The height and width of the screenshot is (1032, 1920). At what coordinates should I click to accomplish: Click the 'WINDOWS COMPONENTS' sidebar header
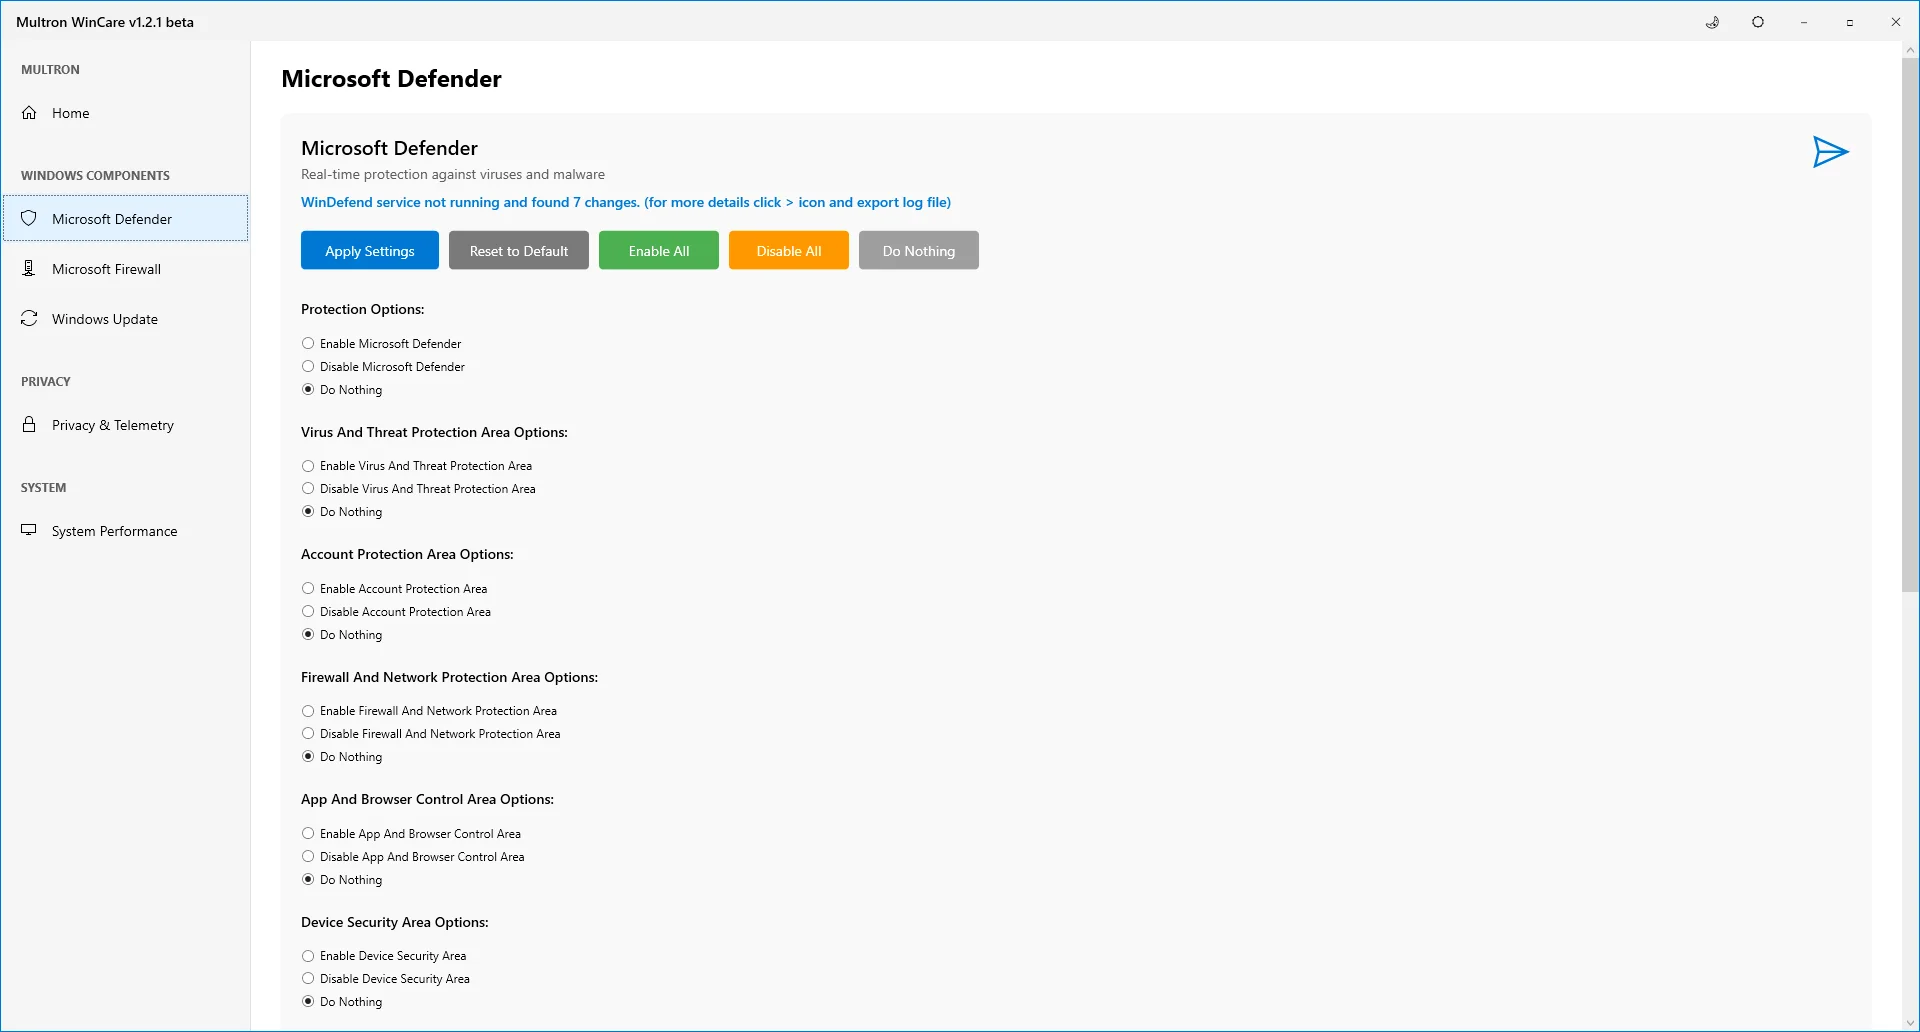pos(95,176)
